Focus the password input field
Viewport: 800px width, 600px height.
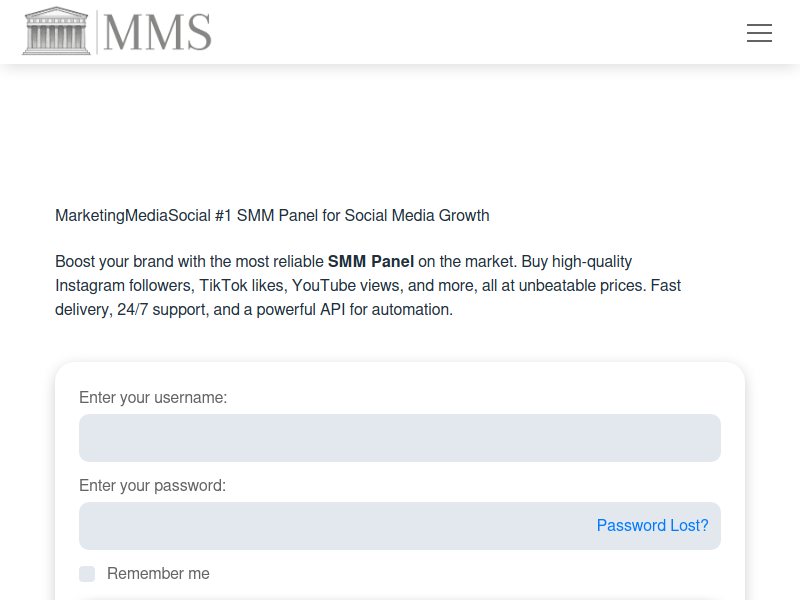(399, 526)
